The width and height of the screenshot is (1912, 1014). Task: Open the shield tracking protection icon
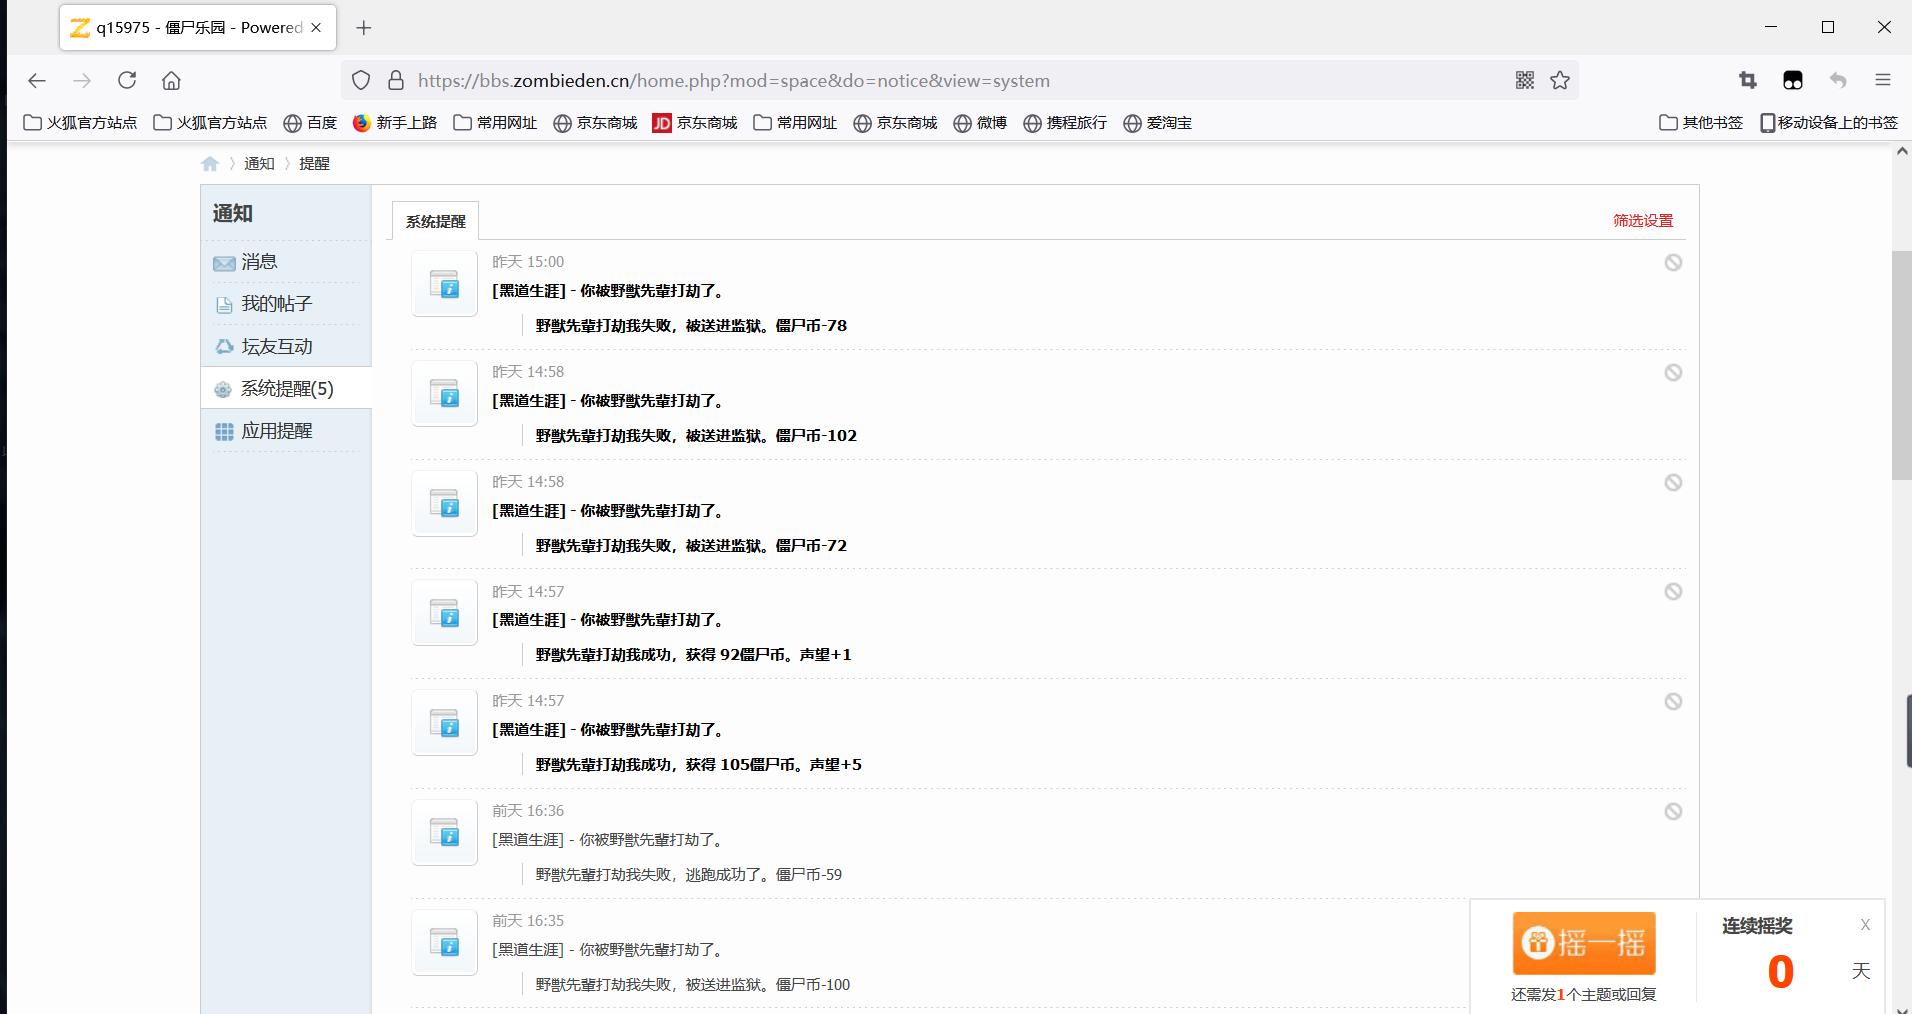tap(362, 80)
